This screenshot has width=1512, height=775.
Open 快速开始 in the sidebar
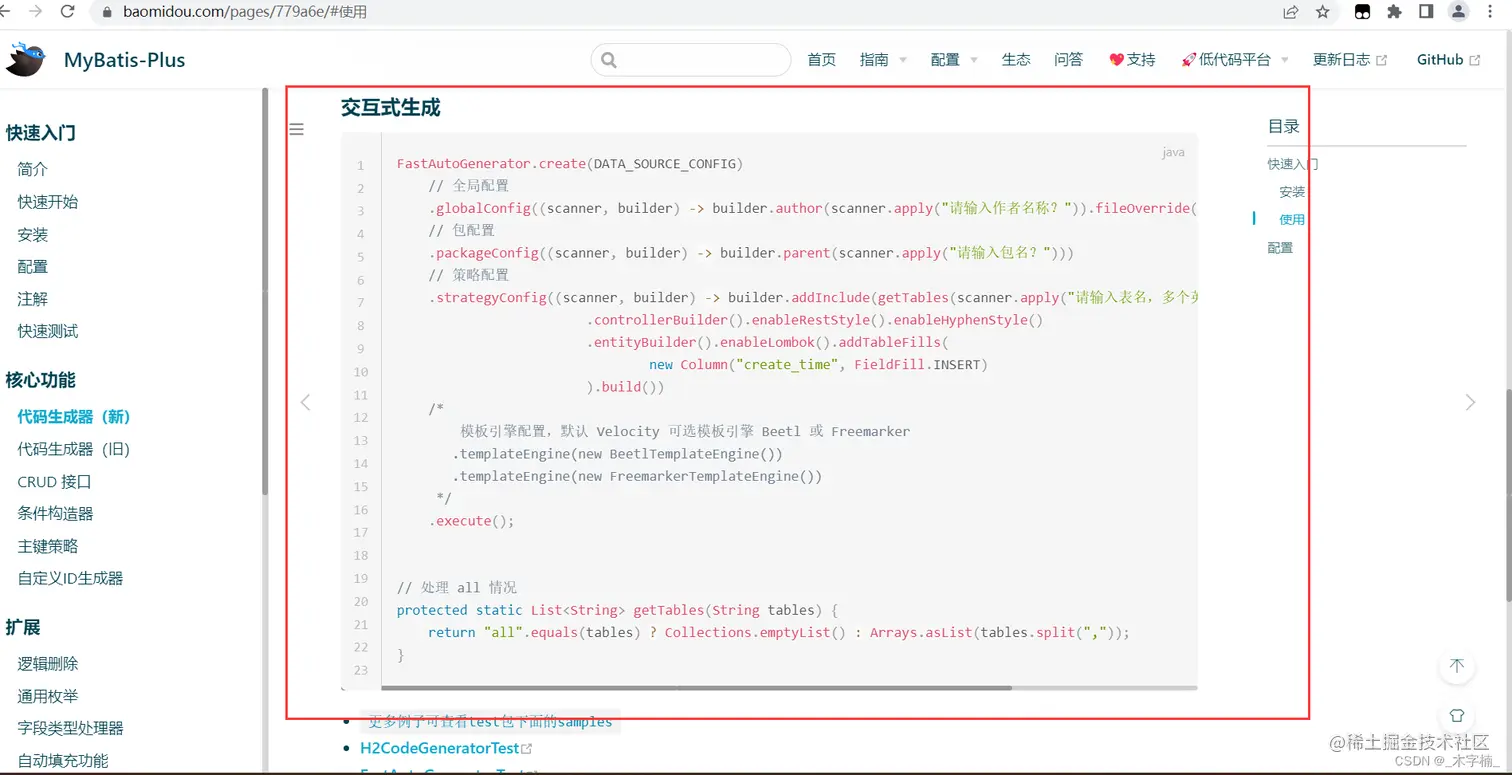tap(48, 202)
